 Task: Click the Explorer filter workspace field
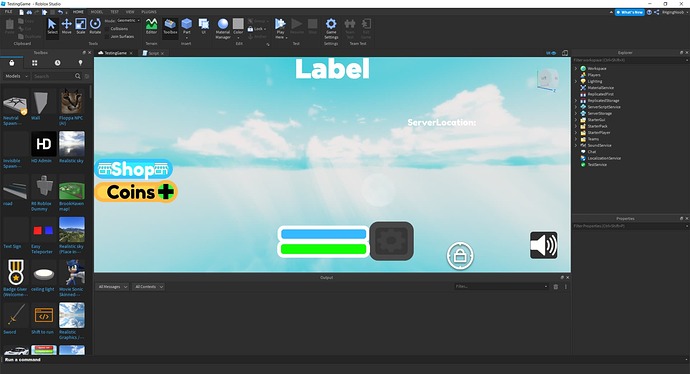tap(630, 60)
